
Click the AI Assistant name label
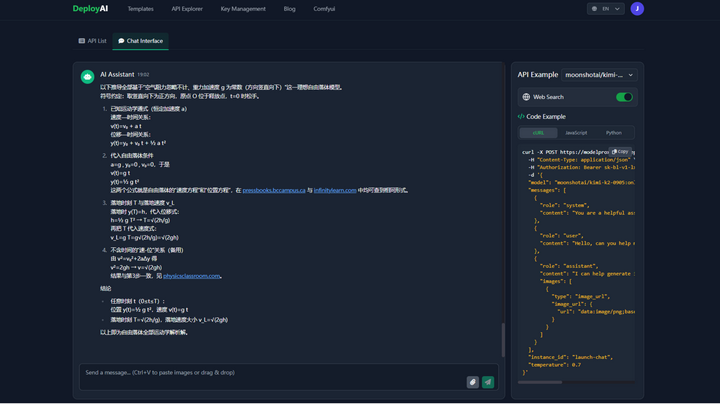pos(117,74)
